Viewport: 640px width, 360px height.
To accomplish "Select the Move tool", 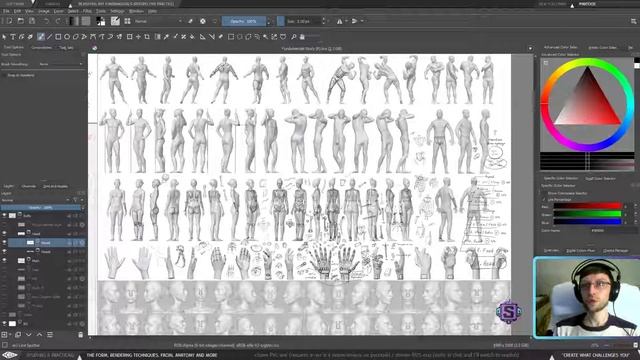I will click(x=138, y=37).
